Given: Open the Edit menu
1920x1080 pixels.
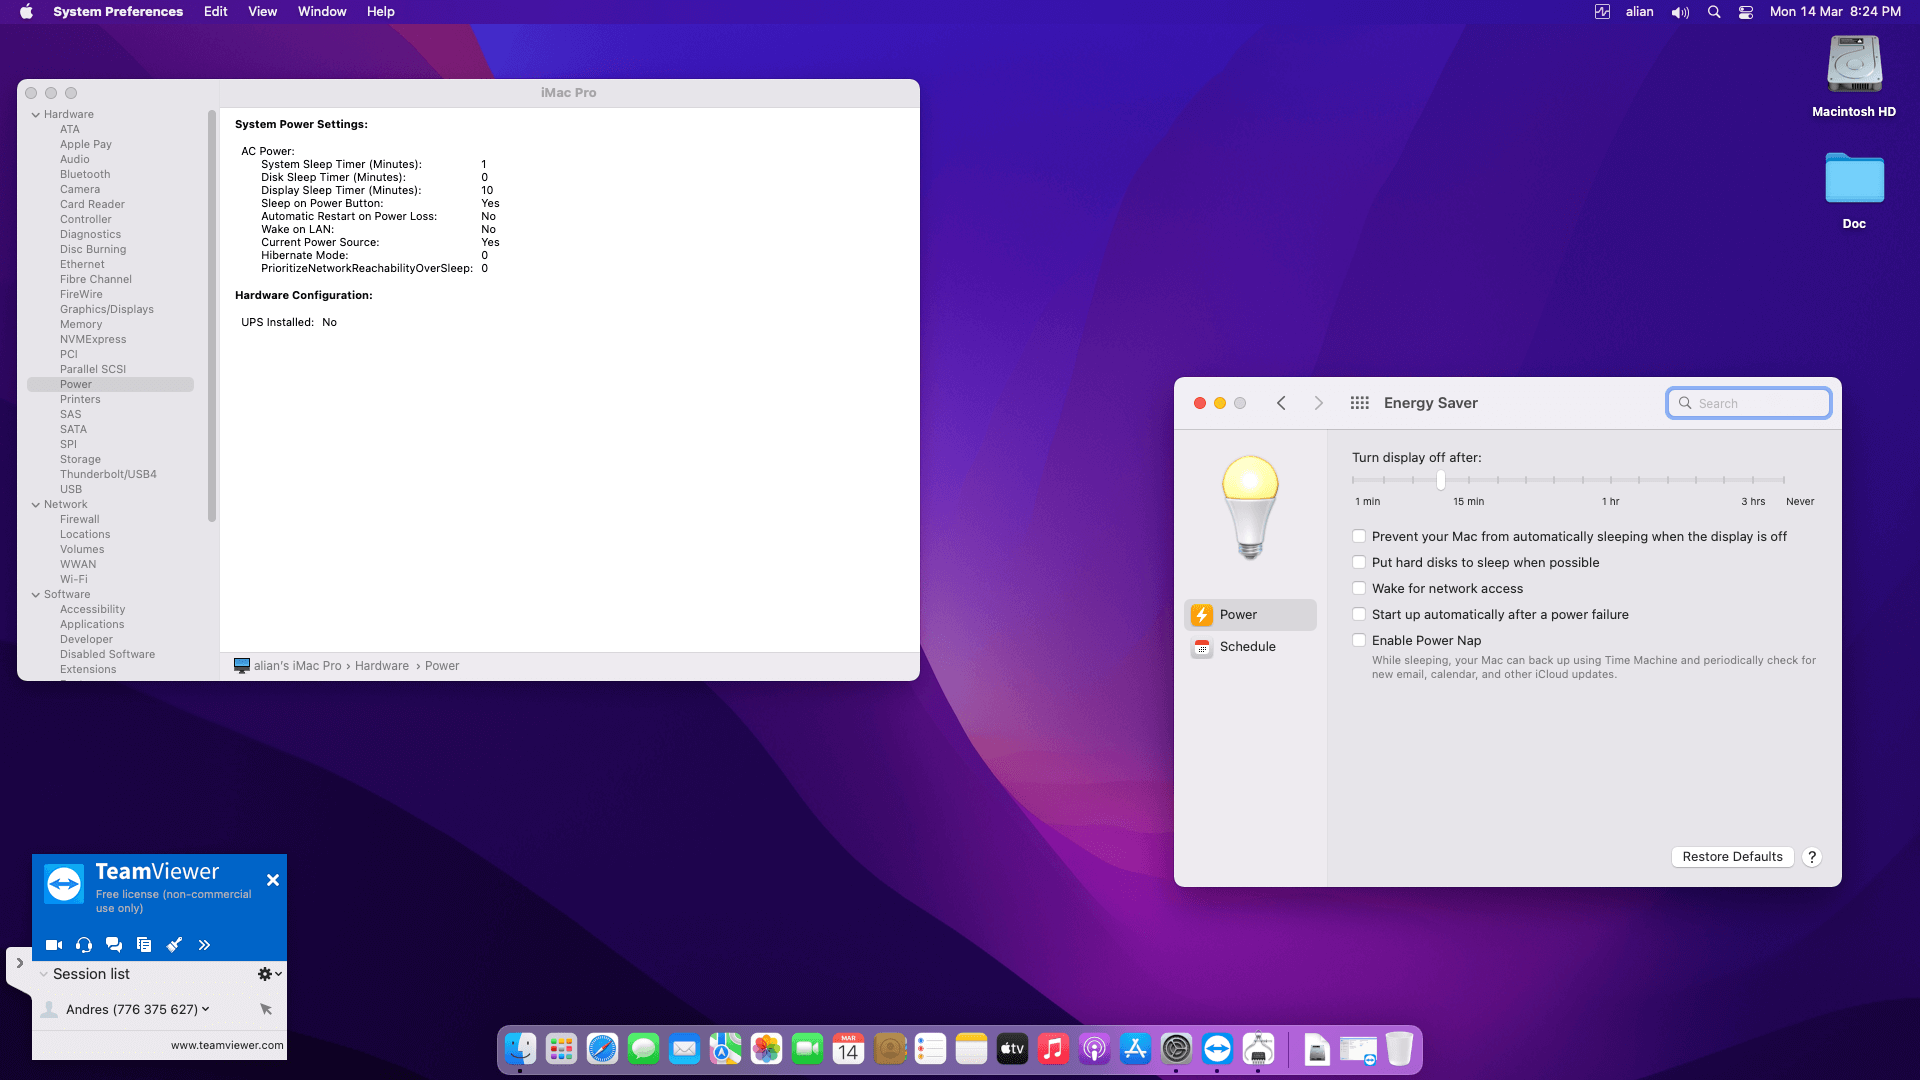Looking at the screenshot, I should (x=216, y=12).
